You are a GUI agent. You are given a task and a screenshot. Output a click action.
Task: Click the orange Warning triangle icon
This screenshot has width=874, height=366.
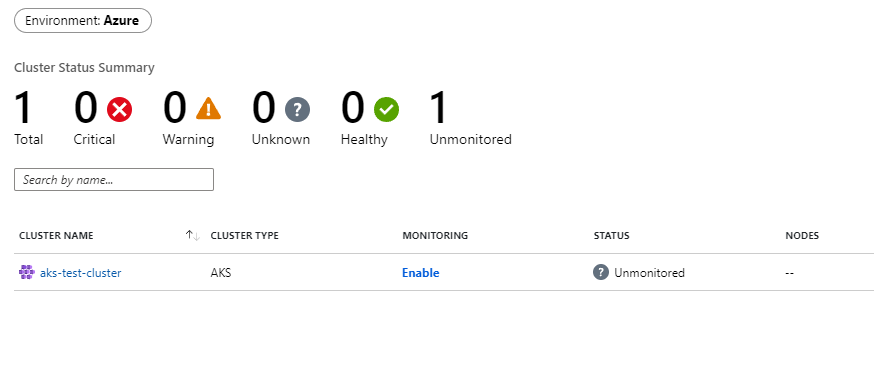click(x=208, y=109)
